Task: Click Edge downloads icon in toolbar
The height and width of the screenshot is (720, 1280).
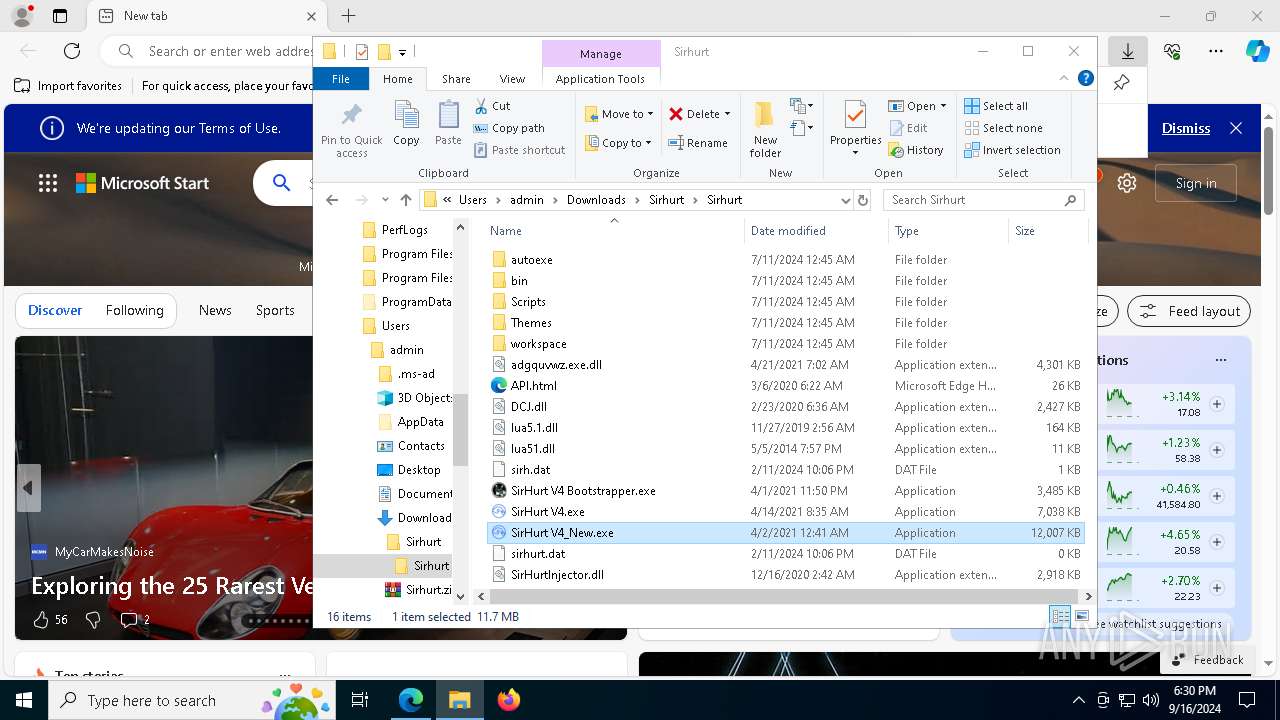Action: click(x=1128, y=51)
